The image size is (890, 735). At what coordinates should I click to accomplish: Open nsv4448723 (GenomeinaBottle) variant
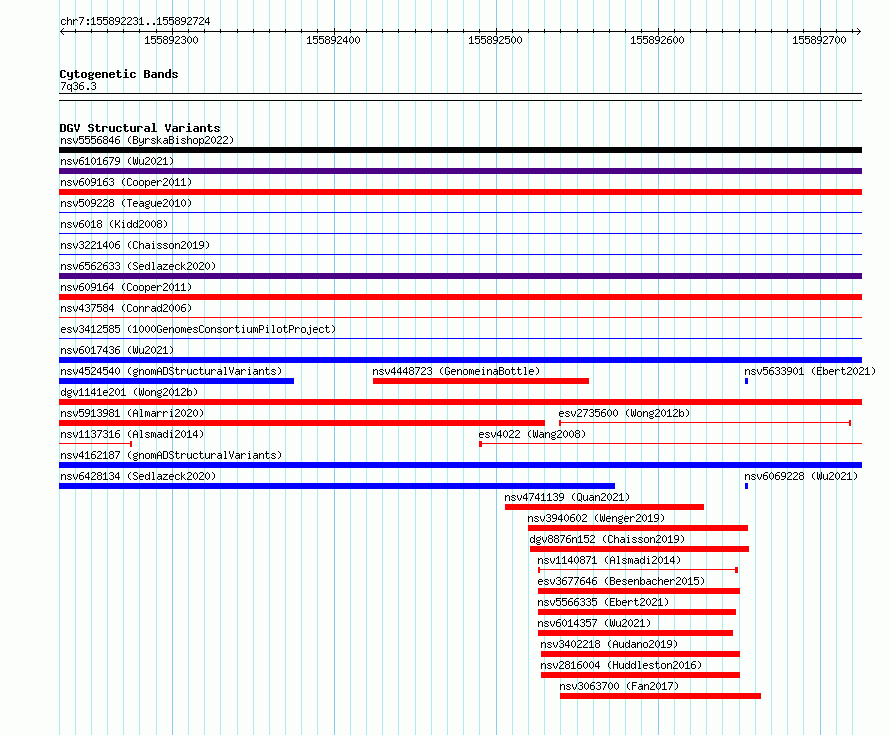tap(456, 371)
